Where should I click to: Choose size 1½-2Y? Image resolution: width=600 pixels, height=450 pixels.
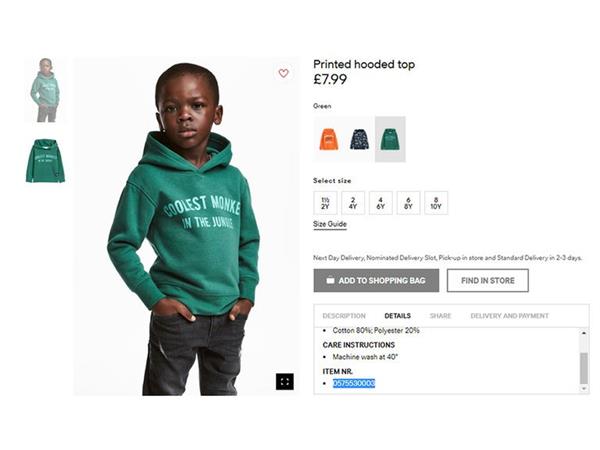(x=325, y=203)
